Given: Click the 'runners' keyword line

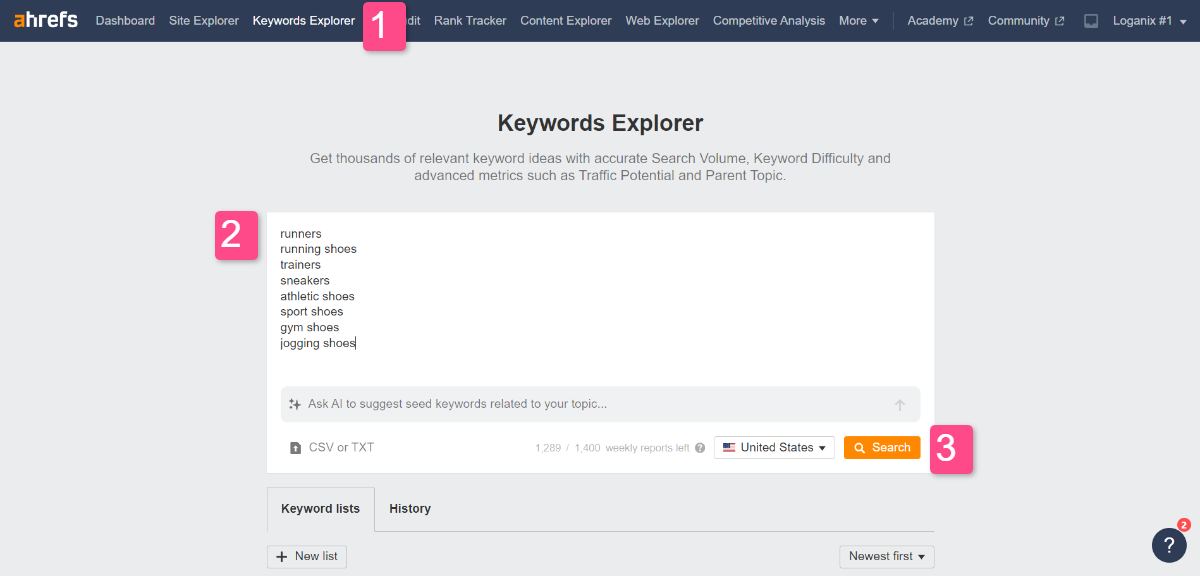Looking at the screenshot, I should [x=301, y=234].
